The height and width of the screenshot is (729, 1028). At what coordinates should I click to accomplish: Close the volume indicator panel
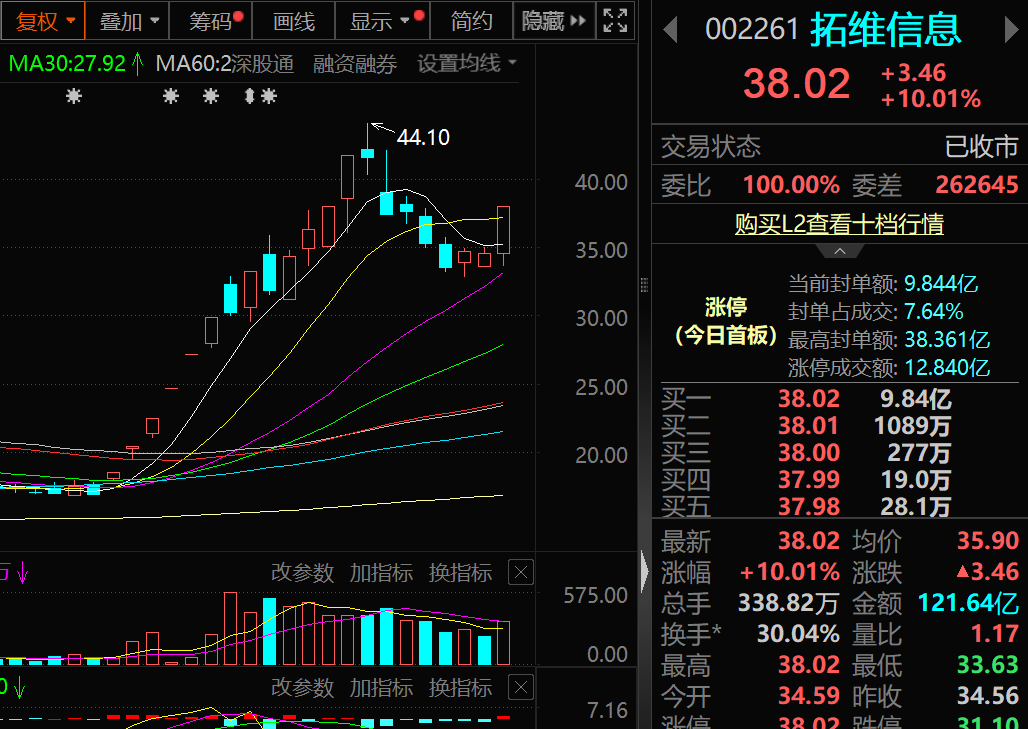(x=521, y=572)
